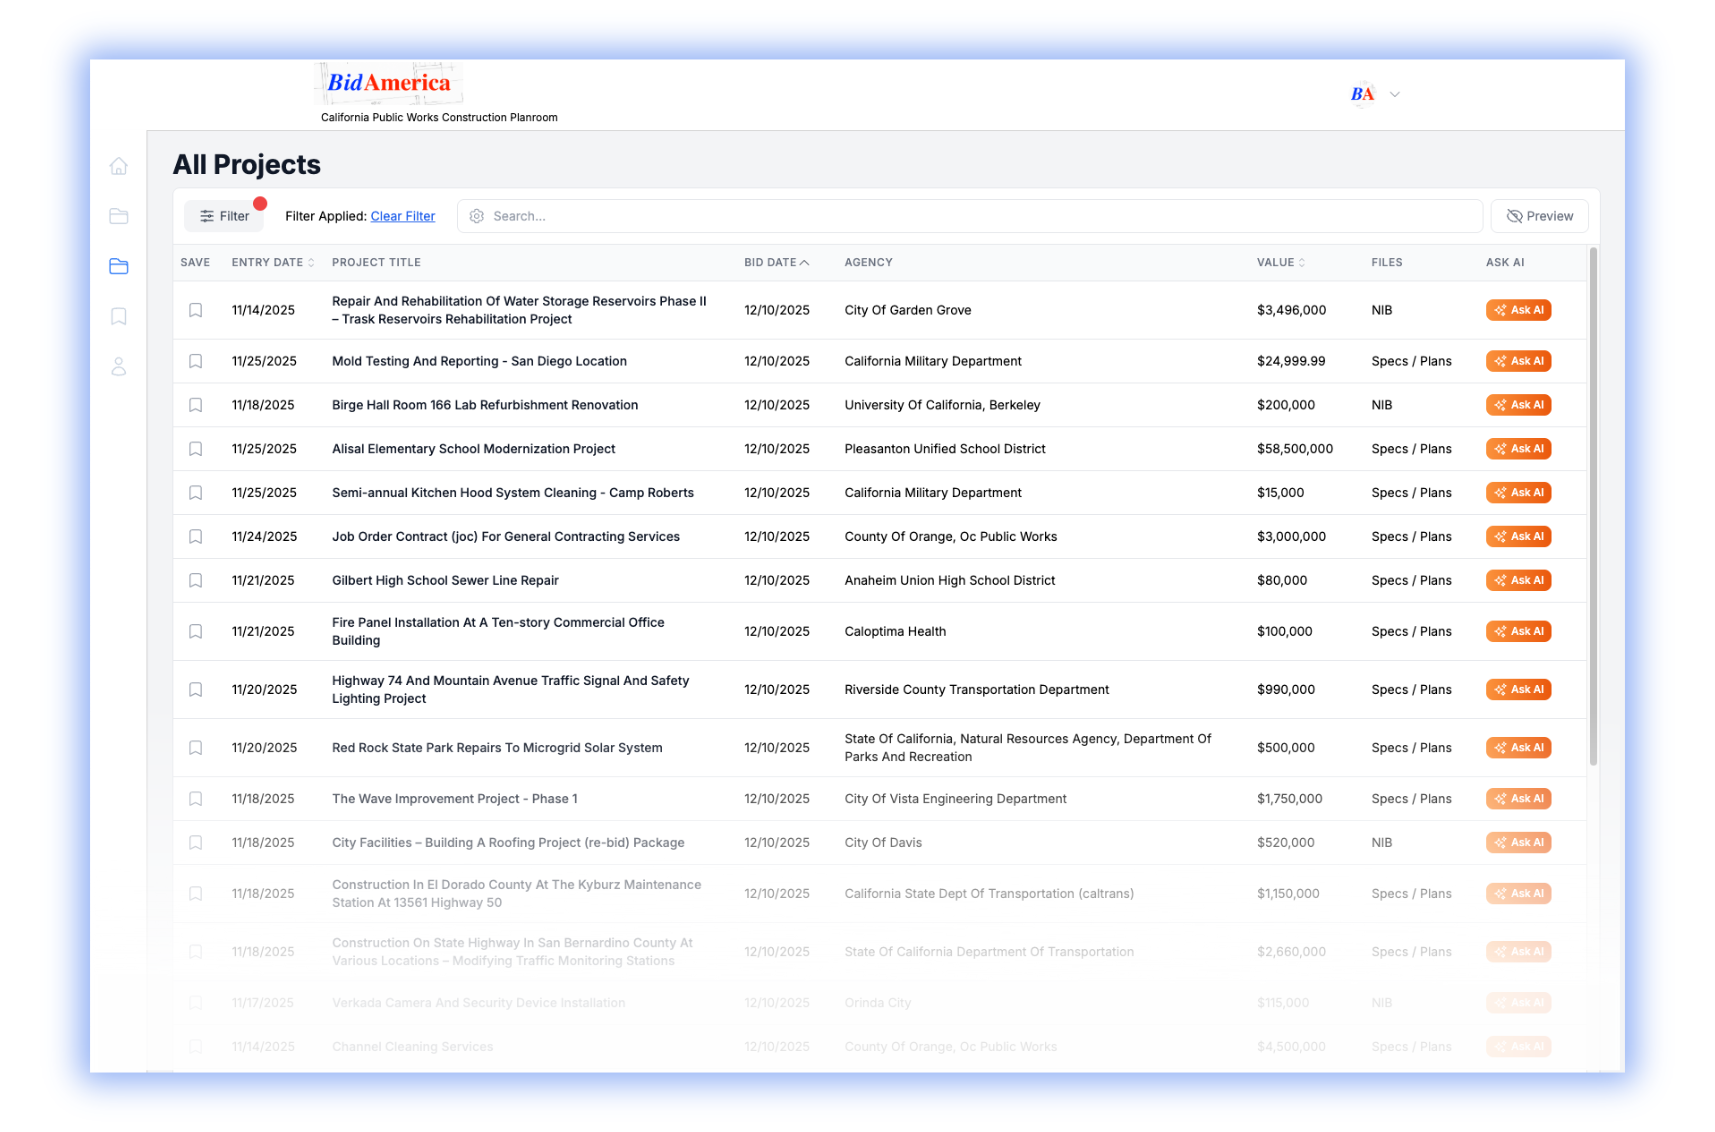Save the Gilbert High School Sewer Line Repair project
The width and height of the screenshot is (1715, 1132).
[x=195, y=580]
